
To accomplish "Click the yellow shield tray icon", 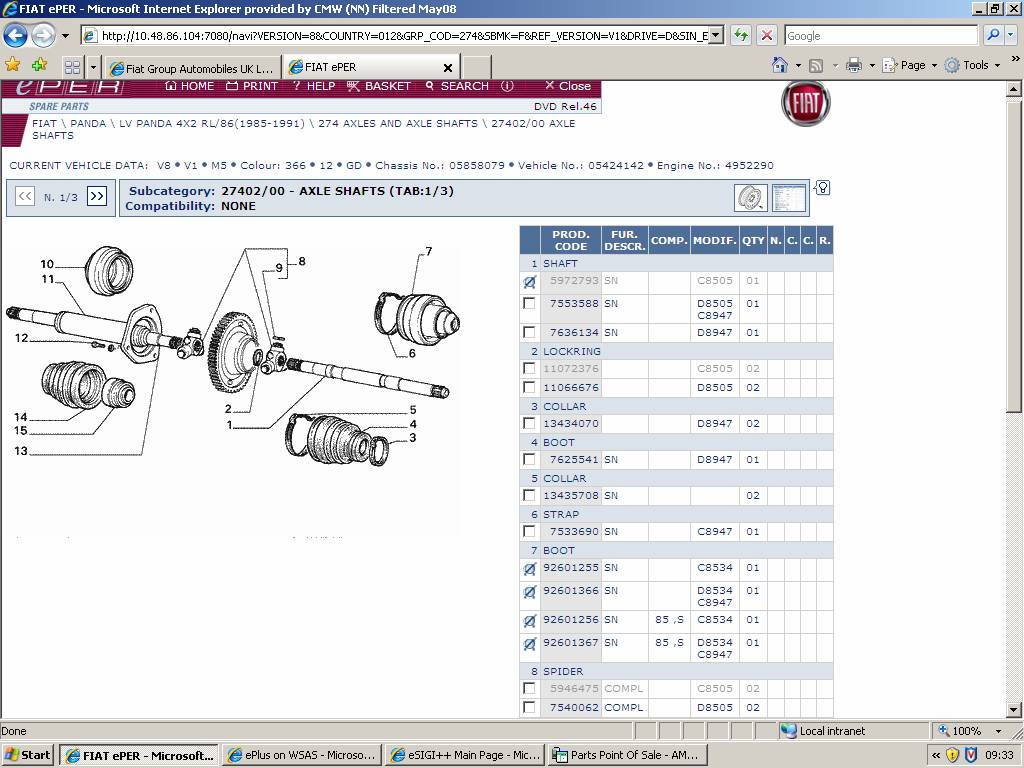I will tap(953, 755).
